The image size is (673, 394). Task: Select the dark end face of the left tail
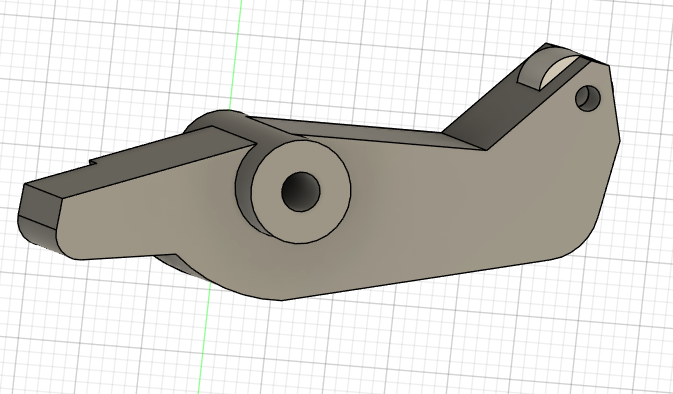[39, 207]
